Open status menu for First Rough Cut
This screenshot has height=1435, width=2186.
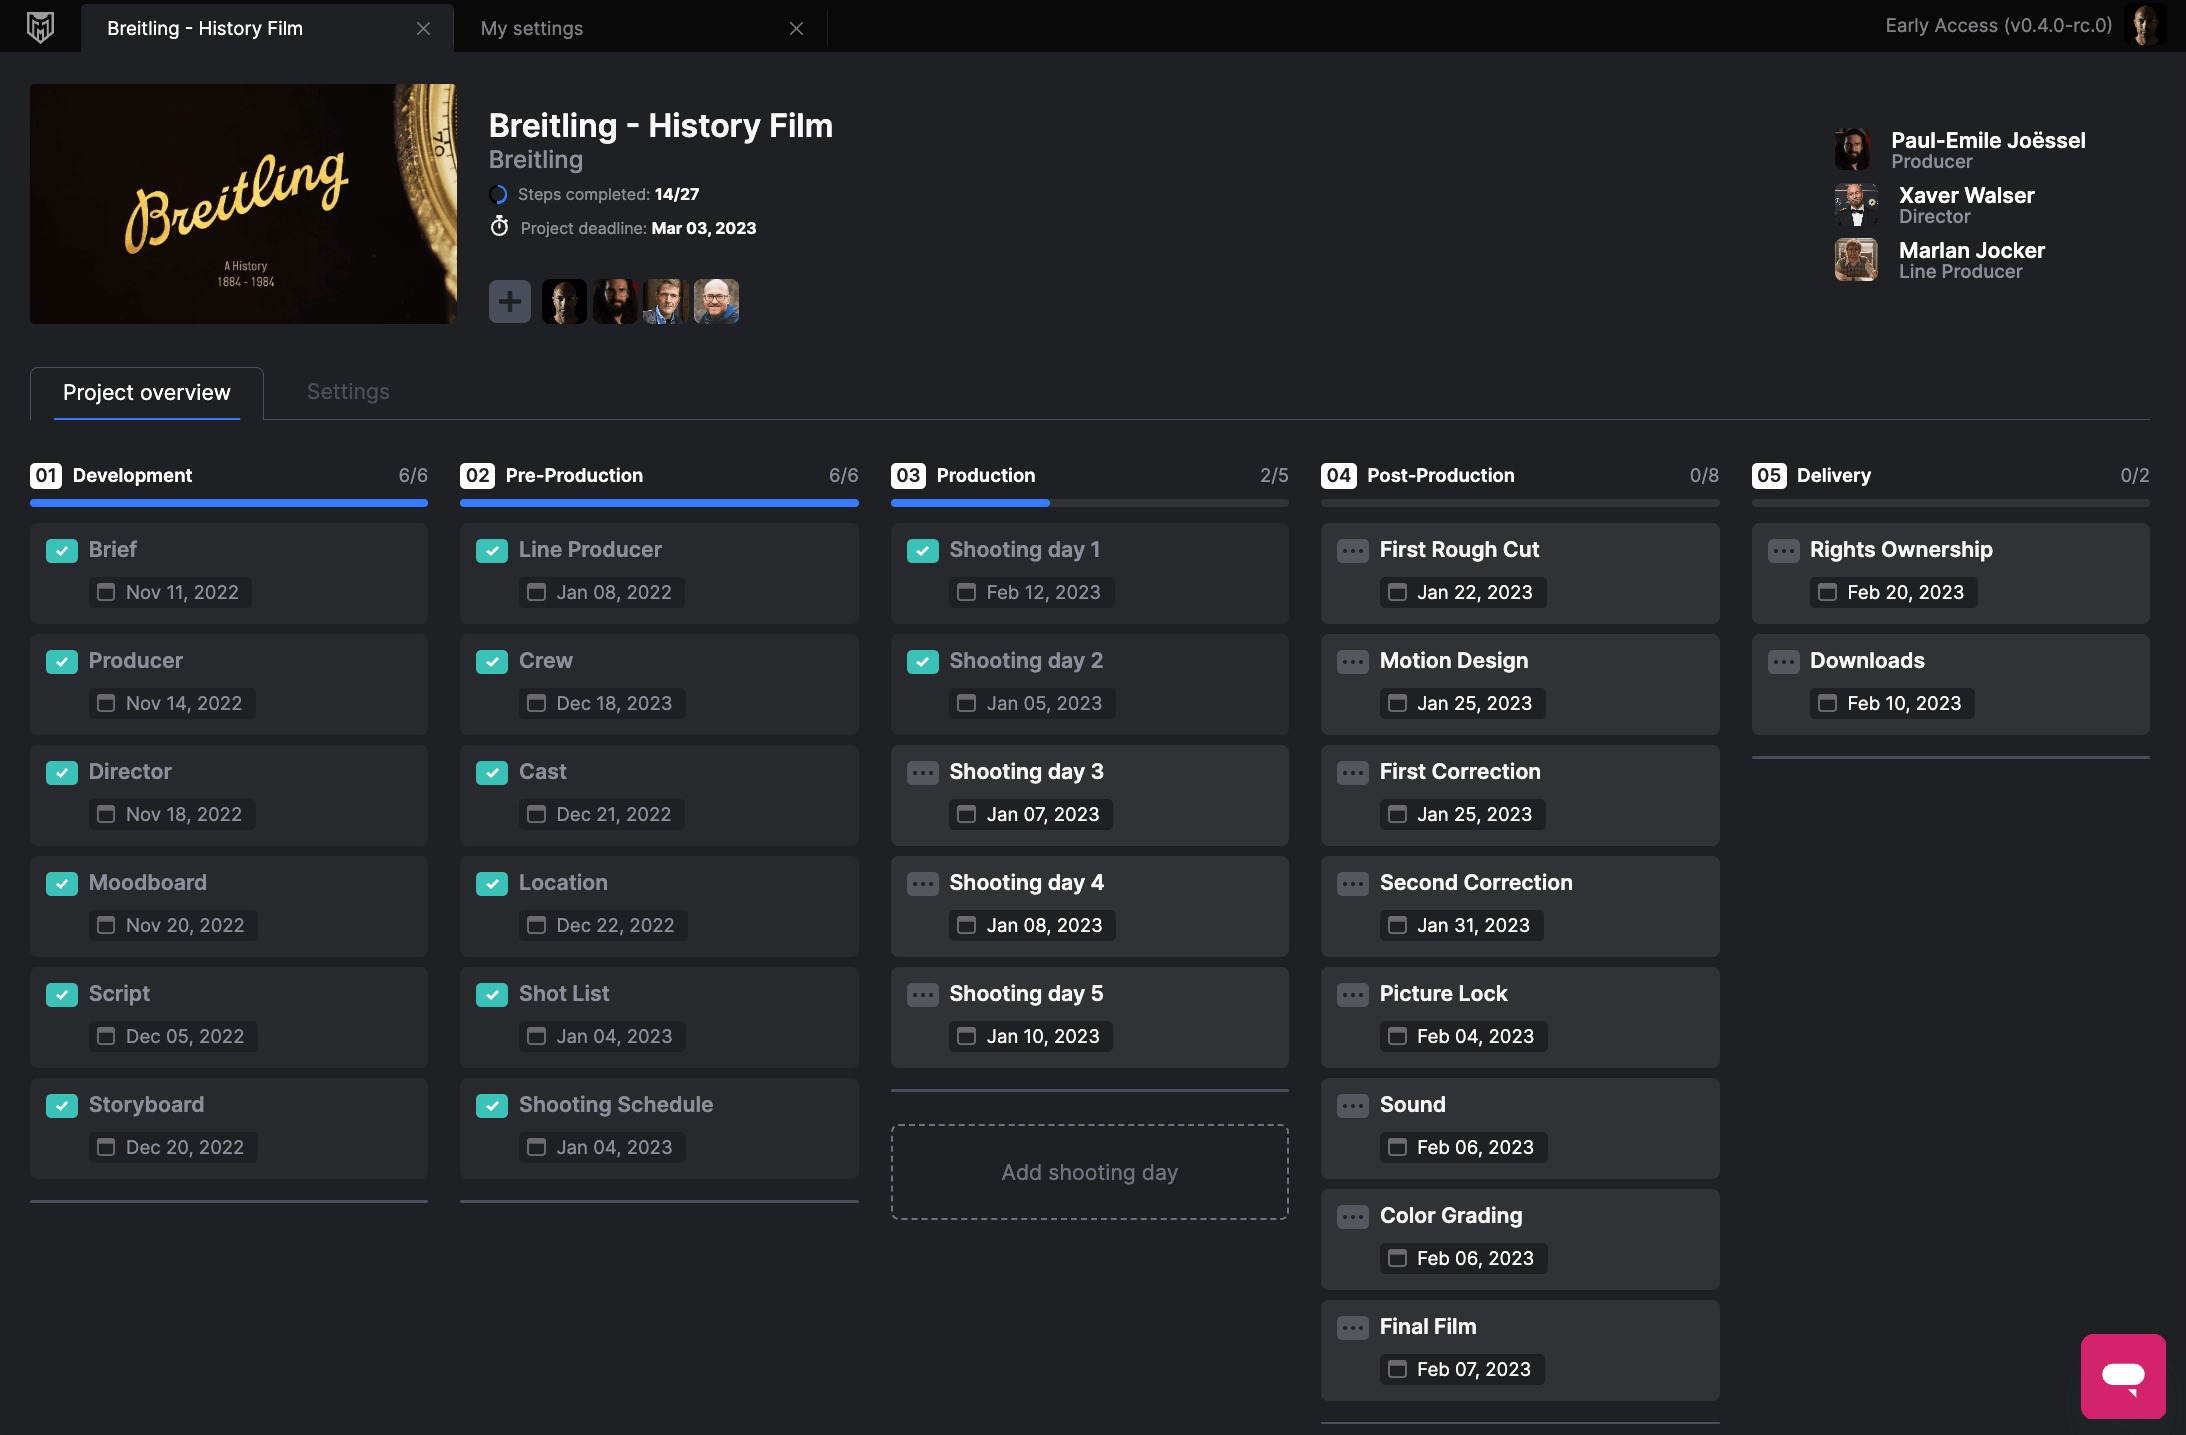click(1353, 551)
